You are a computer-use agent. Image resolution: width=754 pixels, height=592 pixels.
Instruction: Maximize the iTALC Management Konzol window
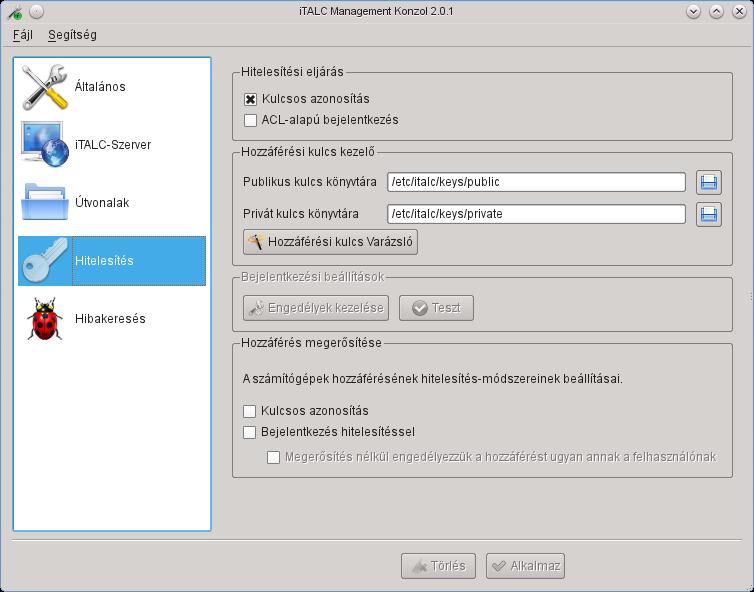click(x=716, y=12)
